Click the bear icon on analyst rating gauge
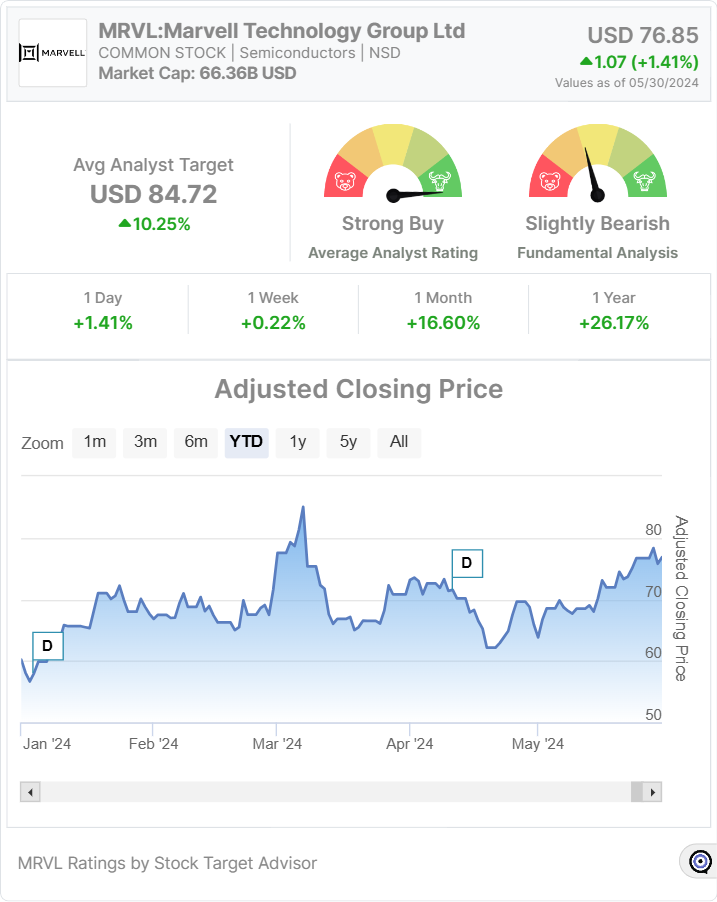Image resolution: width=717 pixels, height=902 pixels. pos(346,182)
